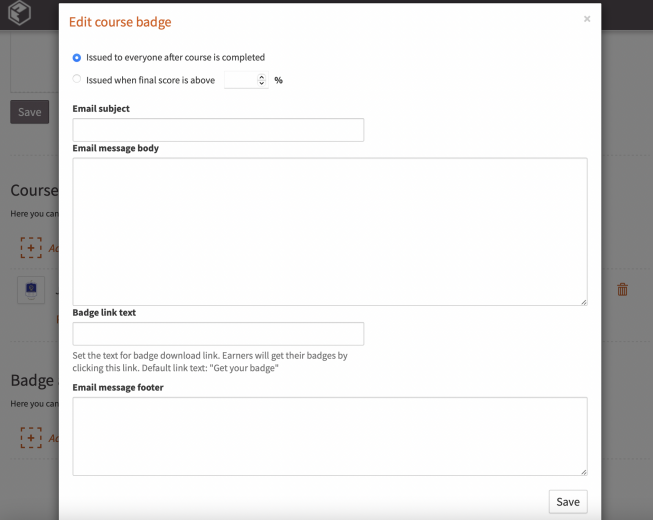Image resolution: width=653 pixels, height=520 pixels.
Task: Click the orange trash delete icon
Action: tap(623, 289)
